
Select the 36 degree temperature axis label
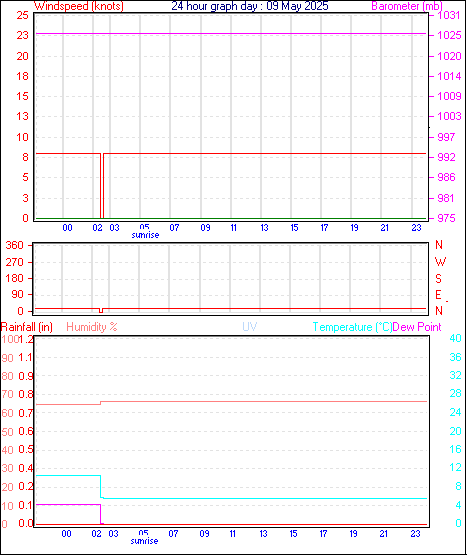click(x=455, y=357)
